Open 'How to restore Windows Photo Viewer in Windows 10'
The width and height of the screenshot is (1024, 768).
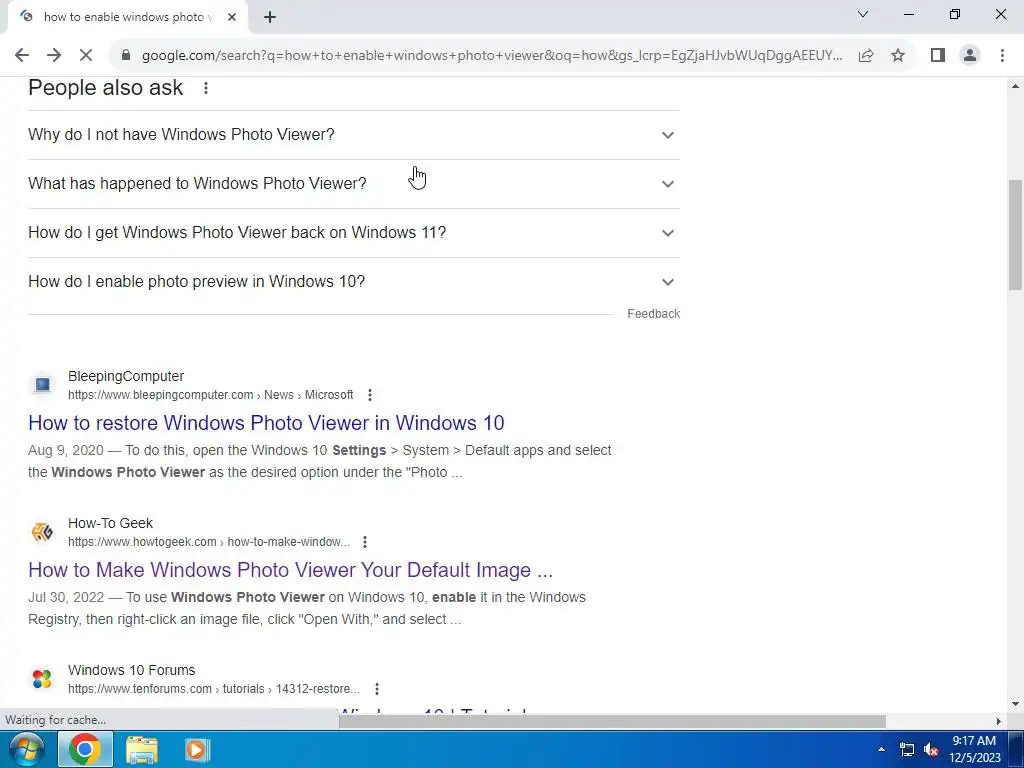coord(266,423)
